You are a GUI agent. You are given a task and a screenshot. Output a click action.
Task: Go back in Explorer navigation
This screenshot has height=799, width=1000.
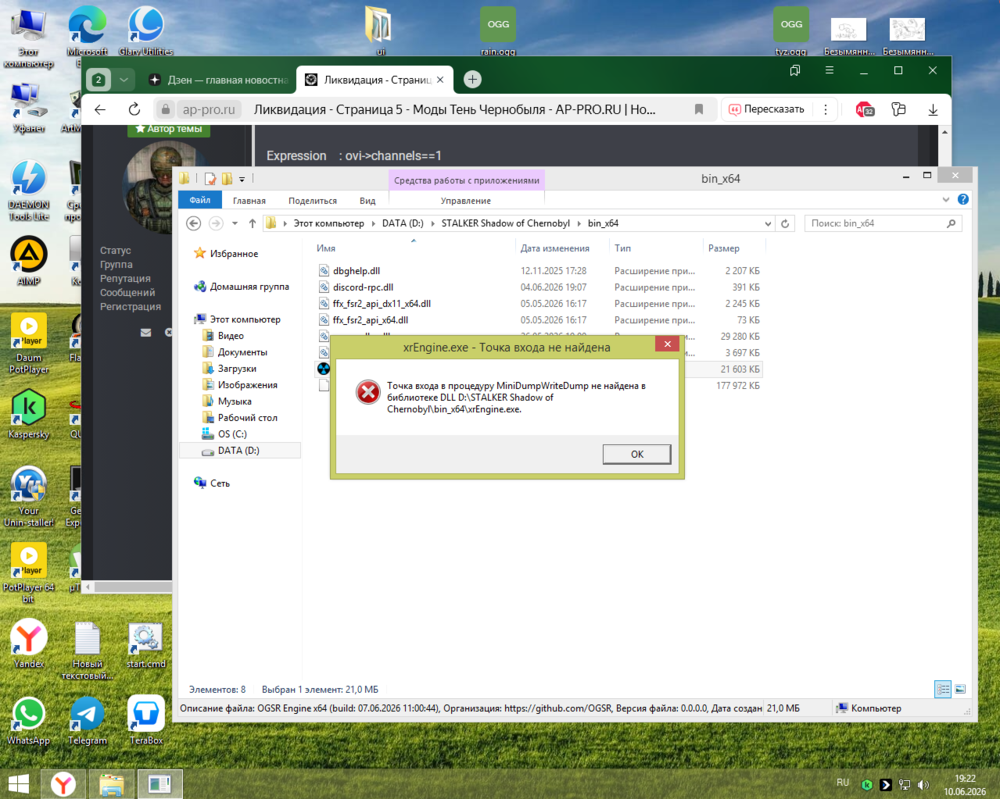194,223
